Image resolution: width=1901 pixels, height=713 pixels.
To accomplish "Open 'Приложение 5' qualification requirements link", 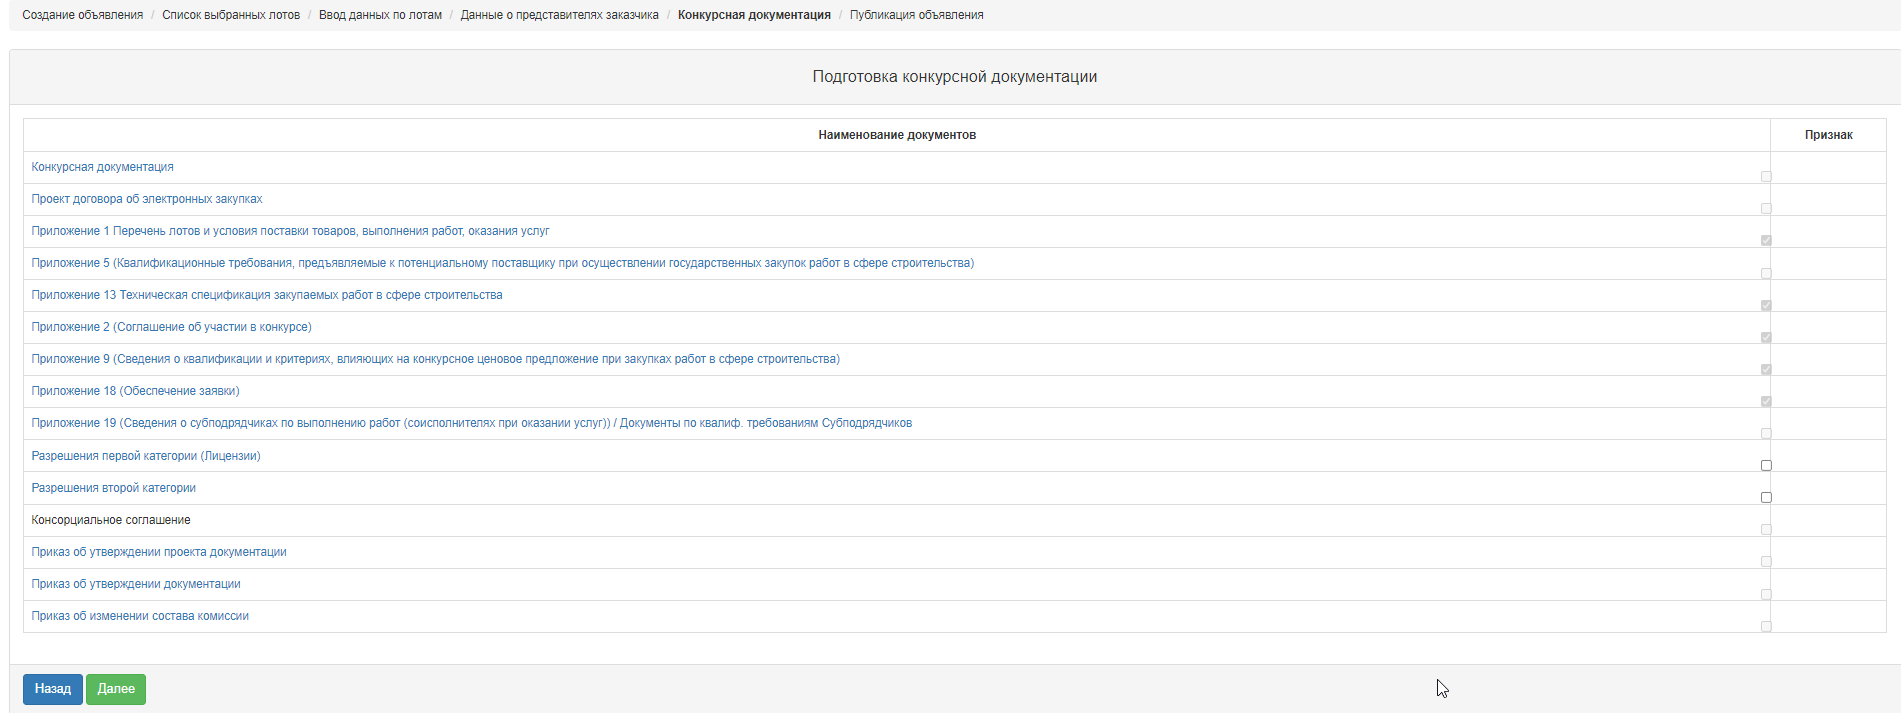I will (502, 263).
